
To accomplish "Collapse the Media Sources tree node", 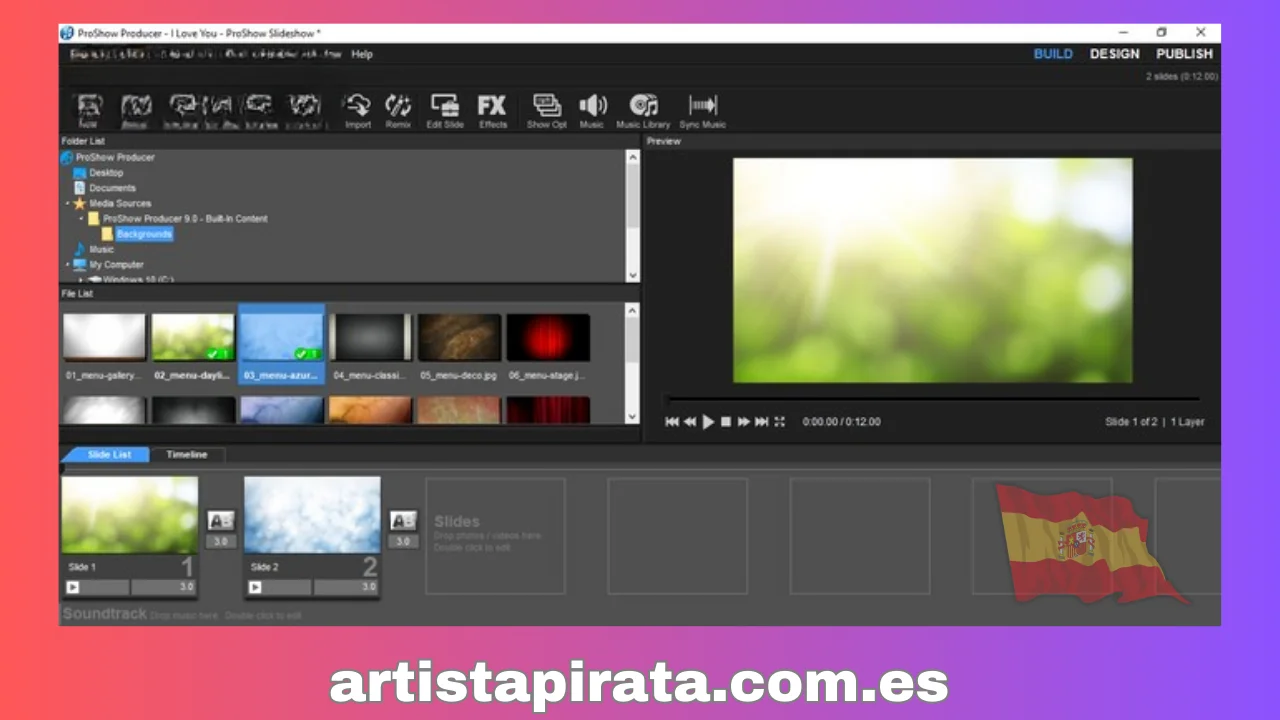I will (x=68, y=203).
